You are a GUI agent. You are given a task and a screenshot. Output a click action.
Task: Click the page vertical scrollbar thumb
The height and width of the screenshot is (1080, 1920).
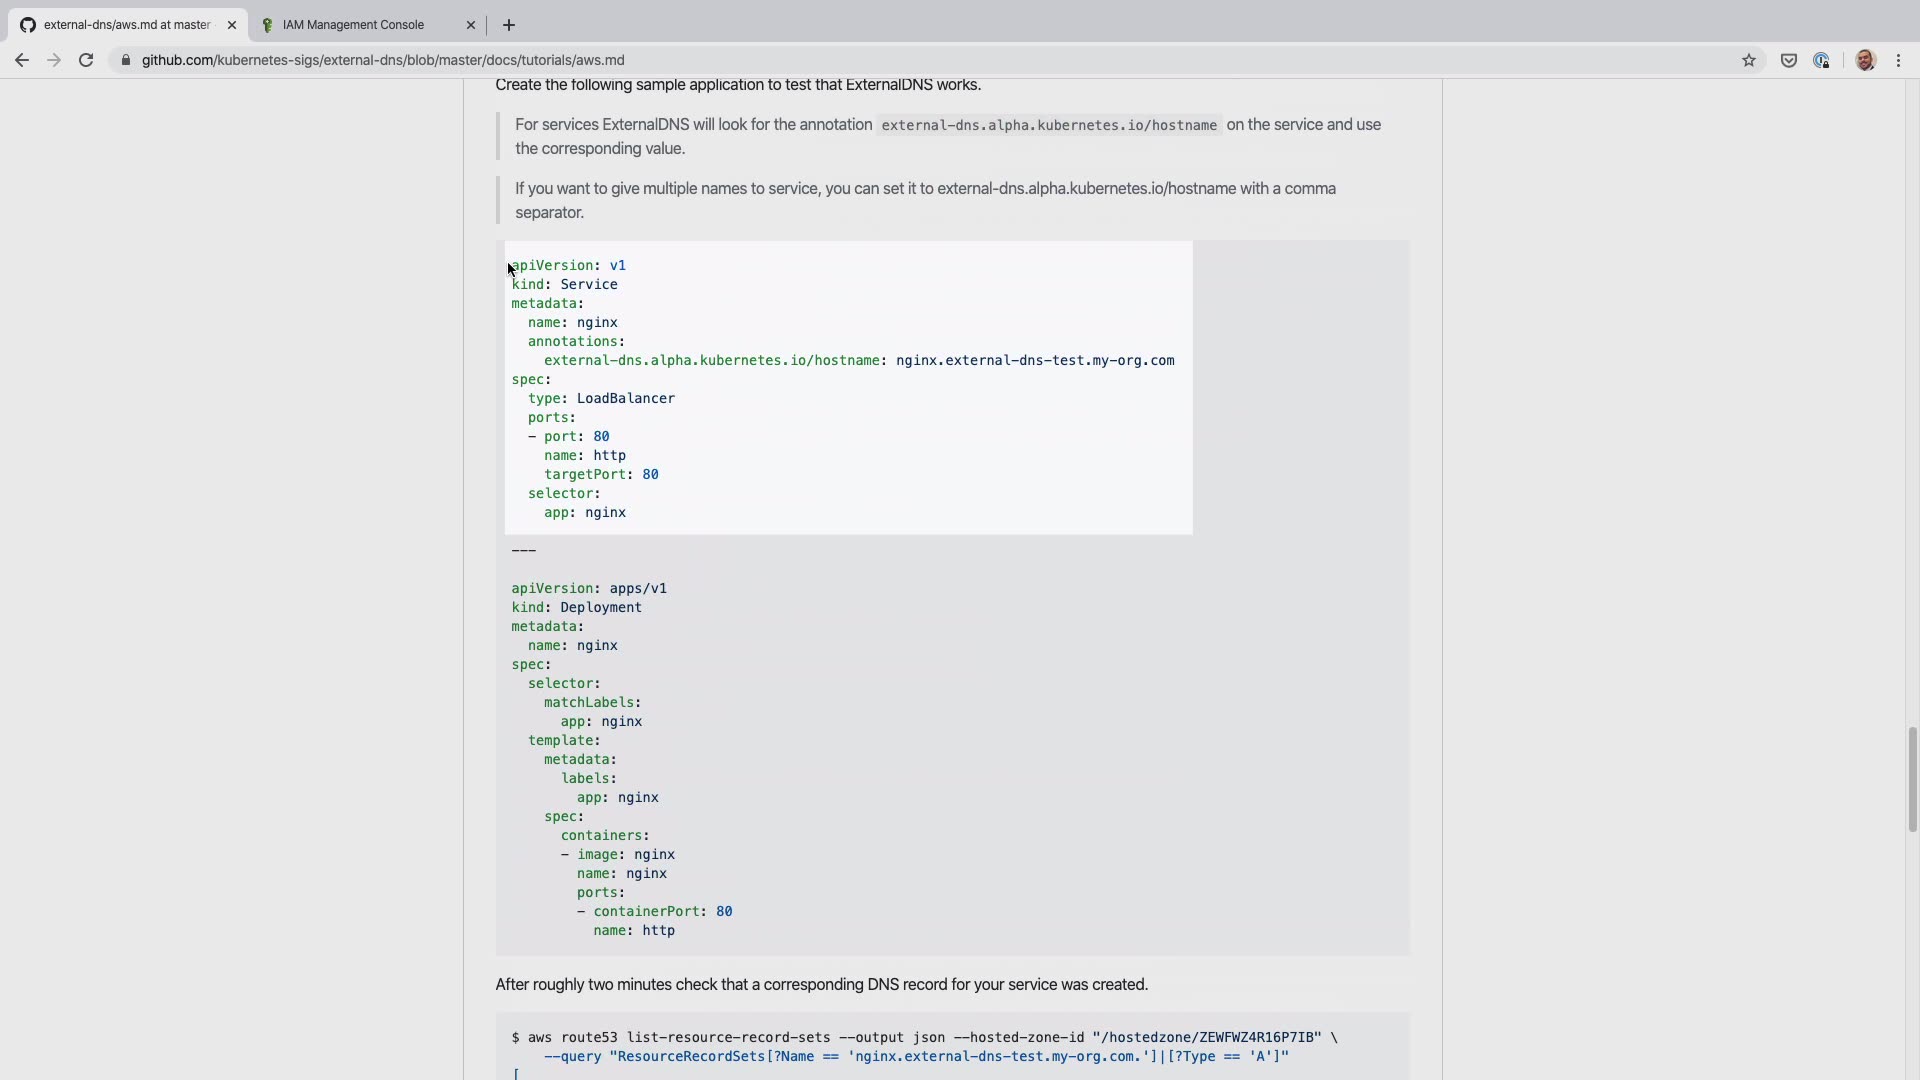[x=1912, y=779]
